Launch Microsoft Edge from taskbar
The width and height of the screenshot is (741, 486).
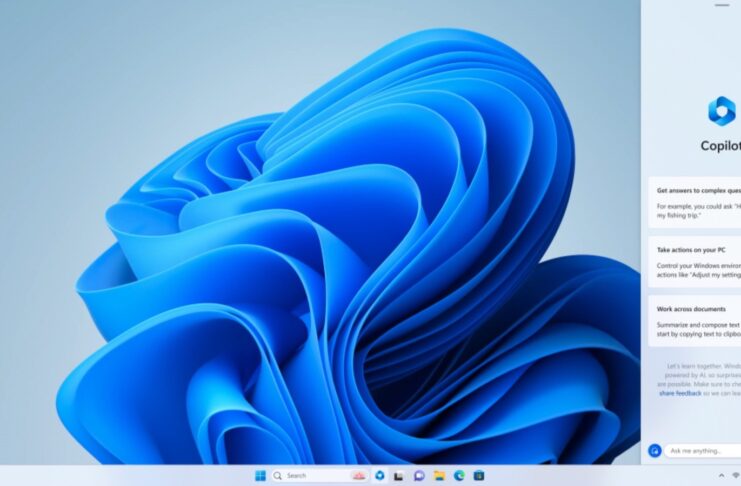[x=459, y=476]
